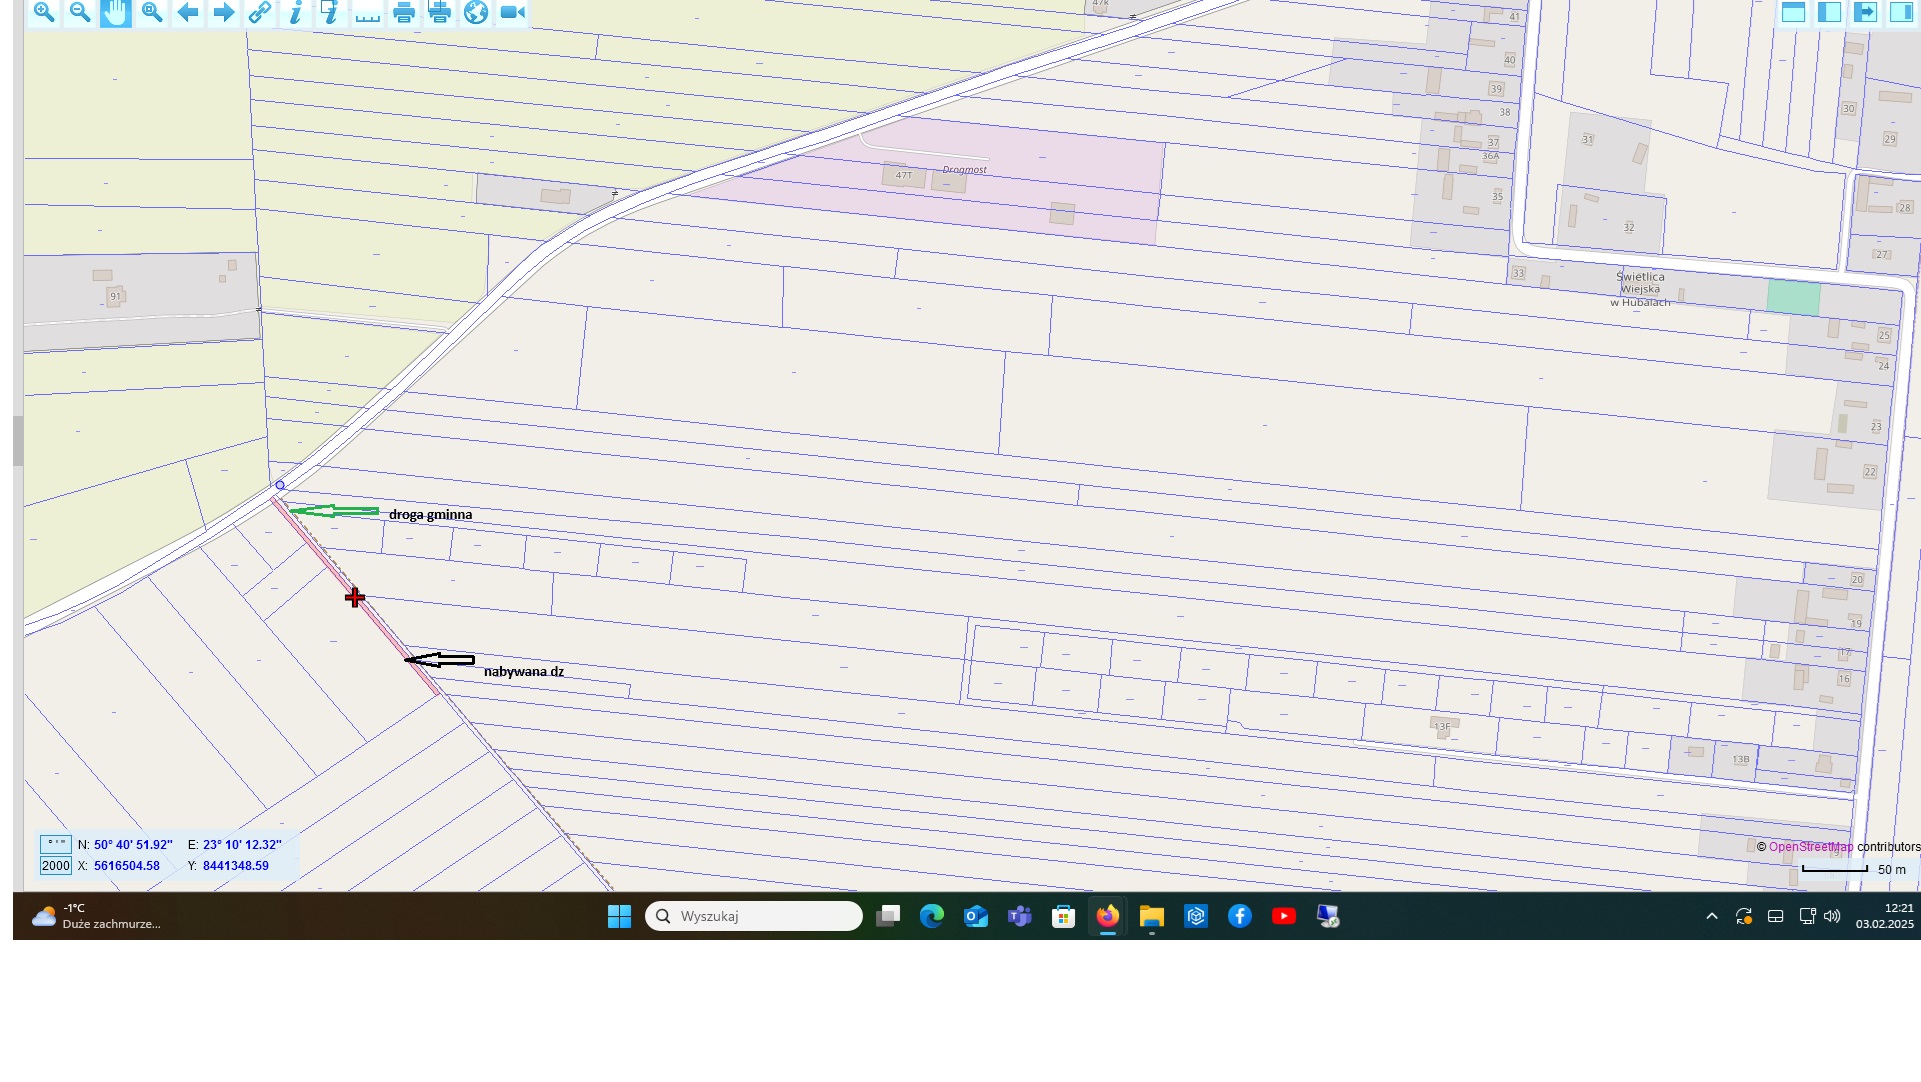Click the globe icon in toolbar
Image resolution: width=1921 pixels, height=1082 pixels.
tap(476, 12)
